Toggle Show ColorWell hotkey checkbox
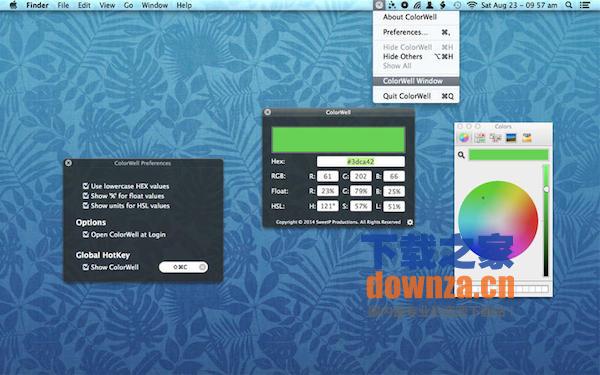 click(x=86, y=267)
